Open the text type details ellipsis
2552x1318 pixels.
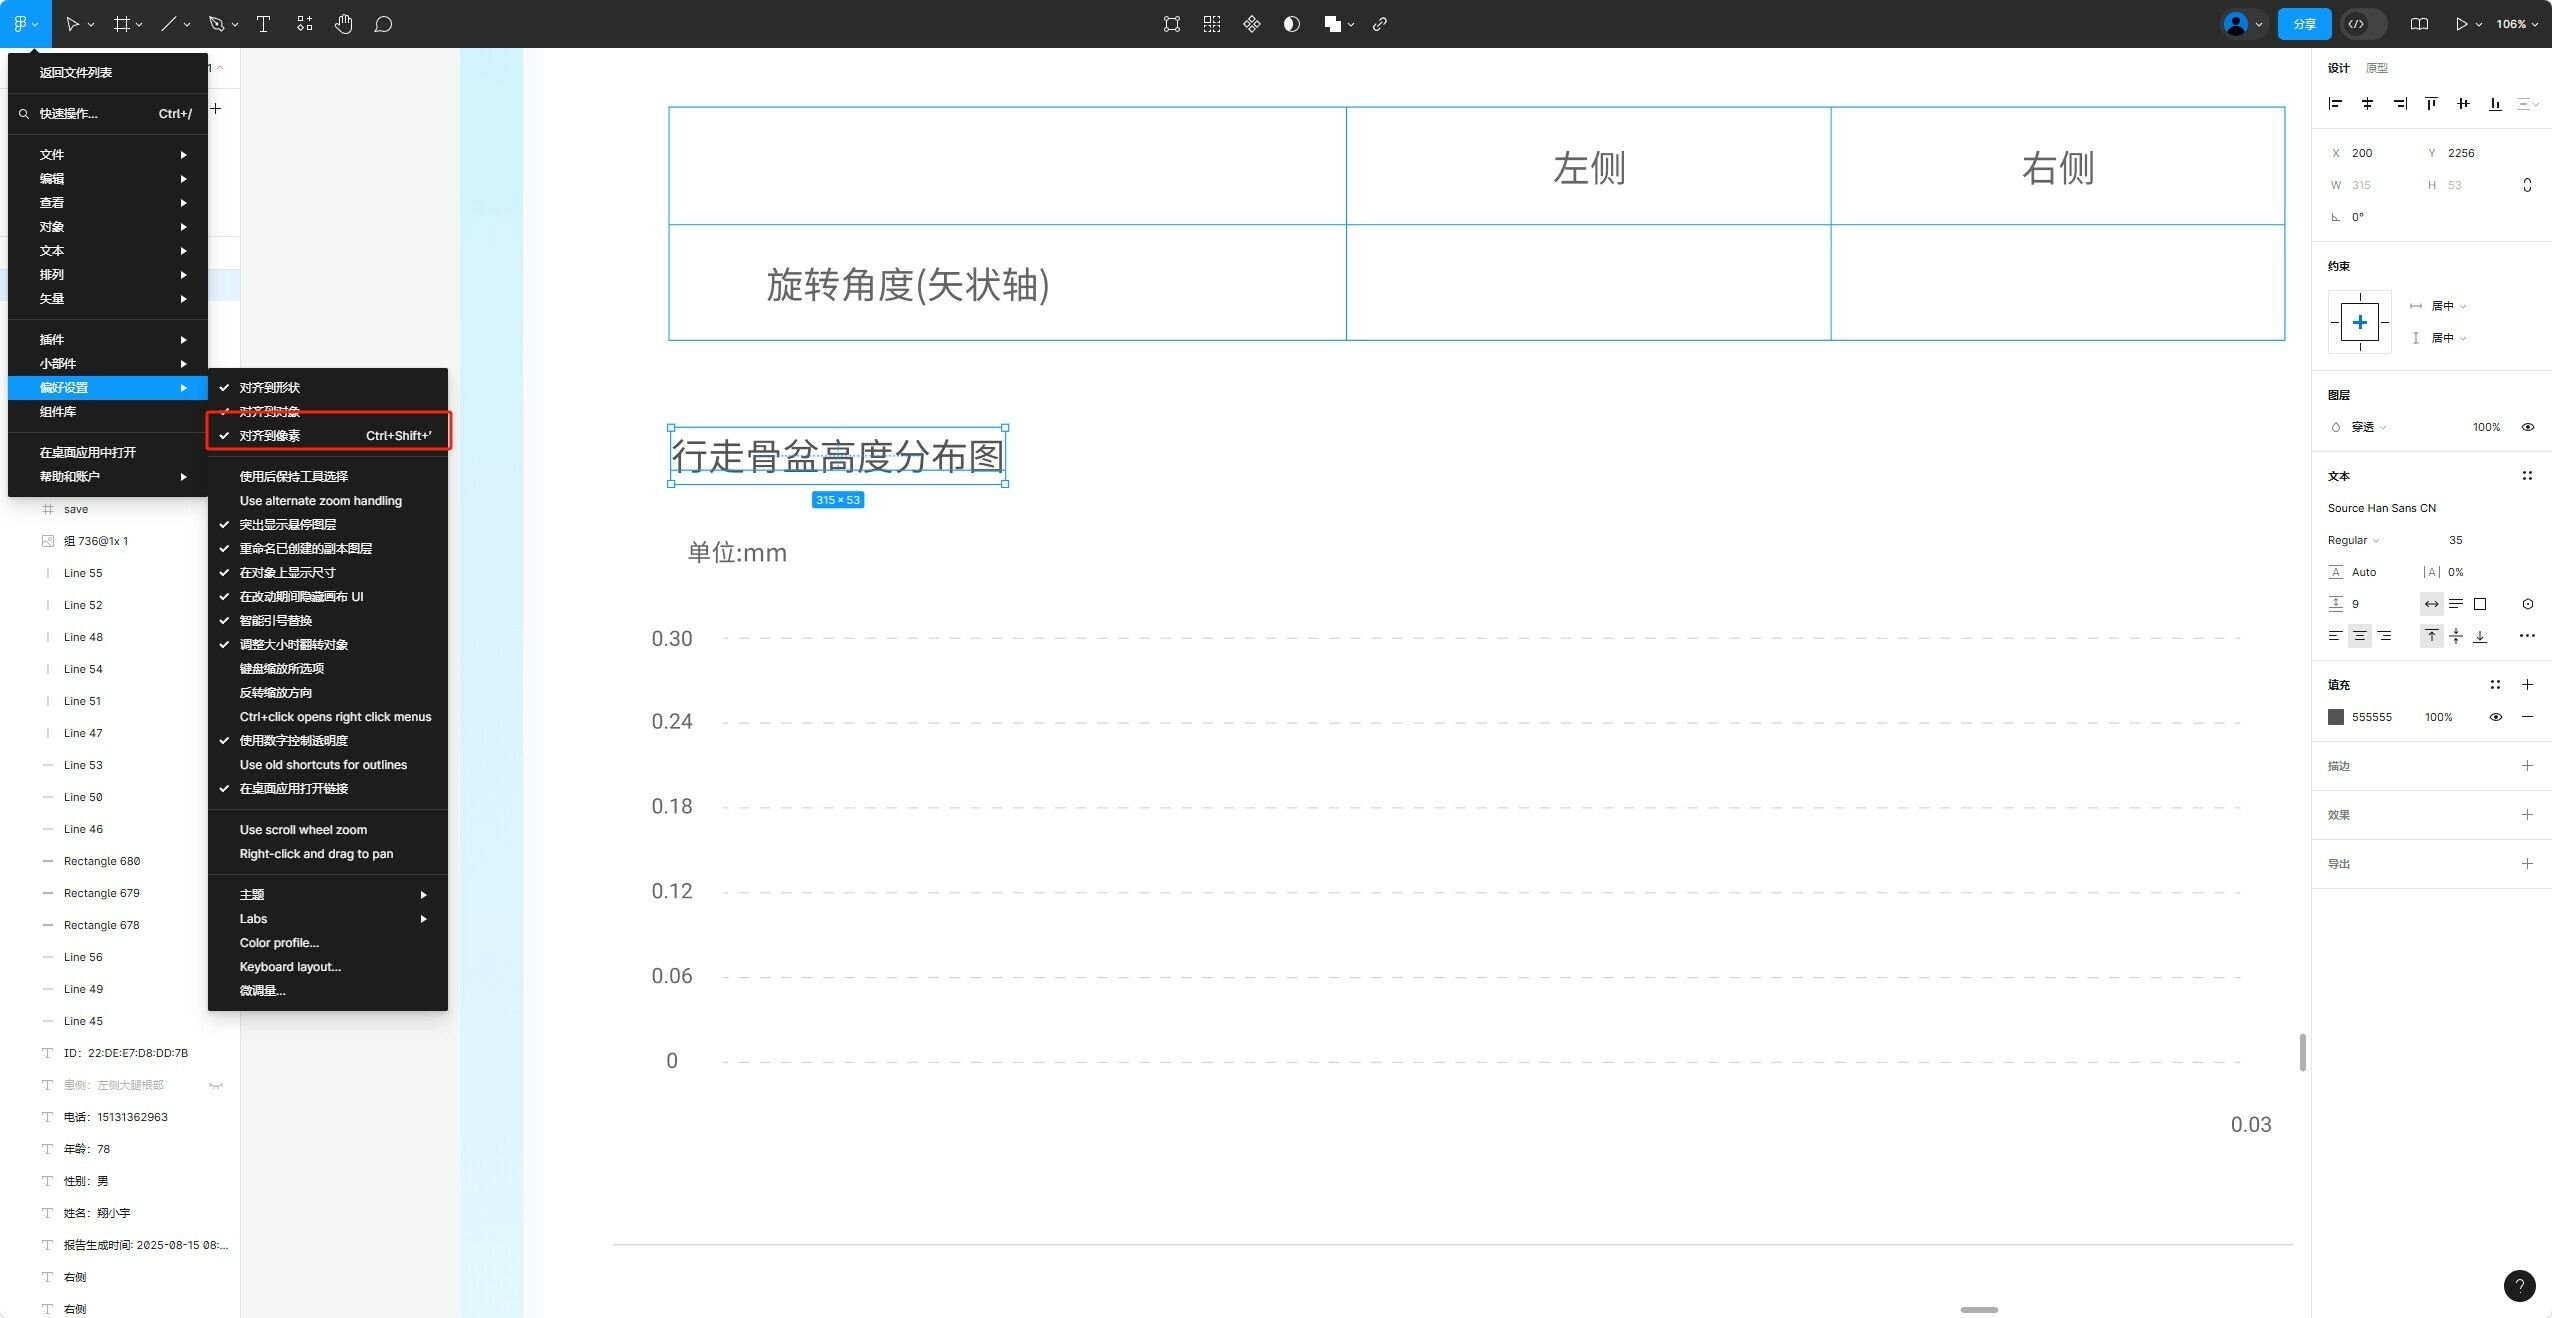tap(2527, 636)
